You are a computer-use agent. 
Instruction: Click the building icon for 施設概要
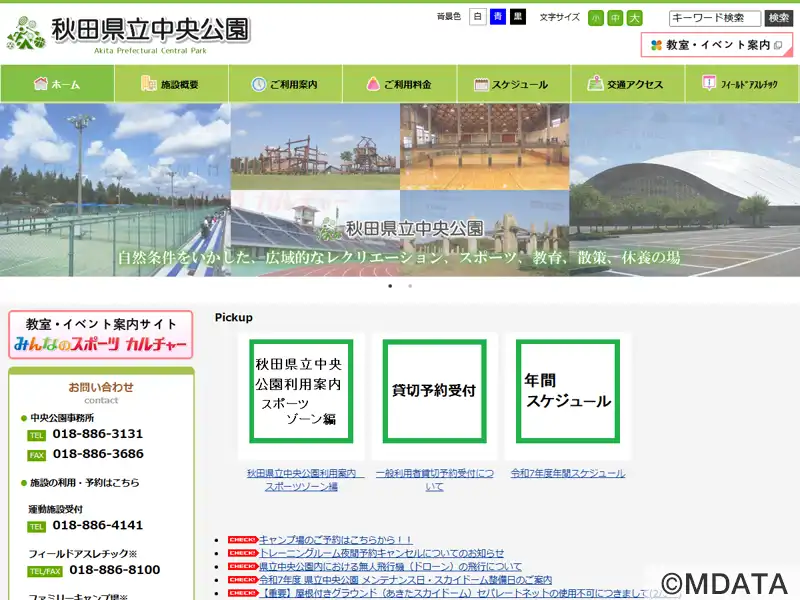(x=148, y=83)
